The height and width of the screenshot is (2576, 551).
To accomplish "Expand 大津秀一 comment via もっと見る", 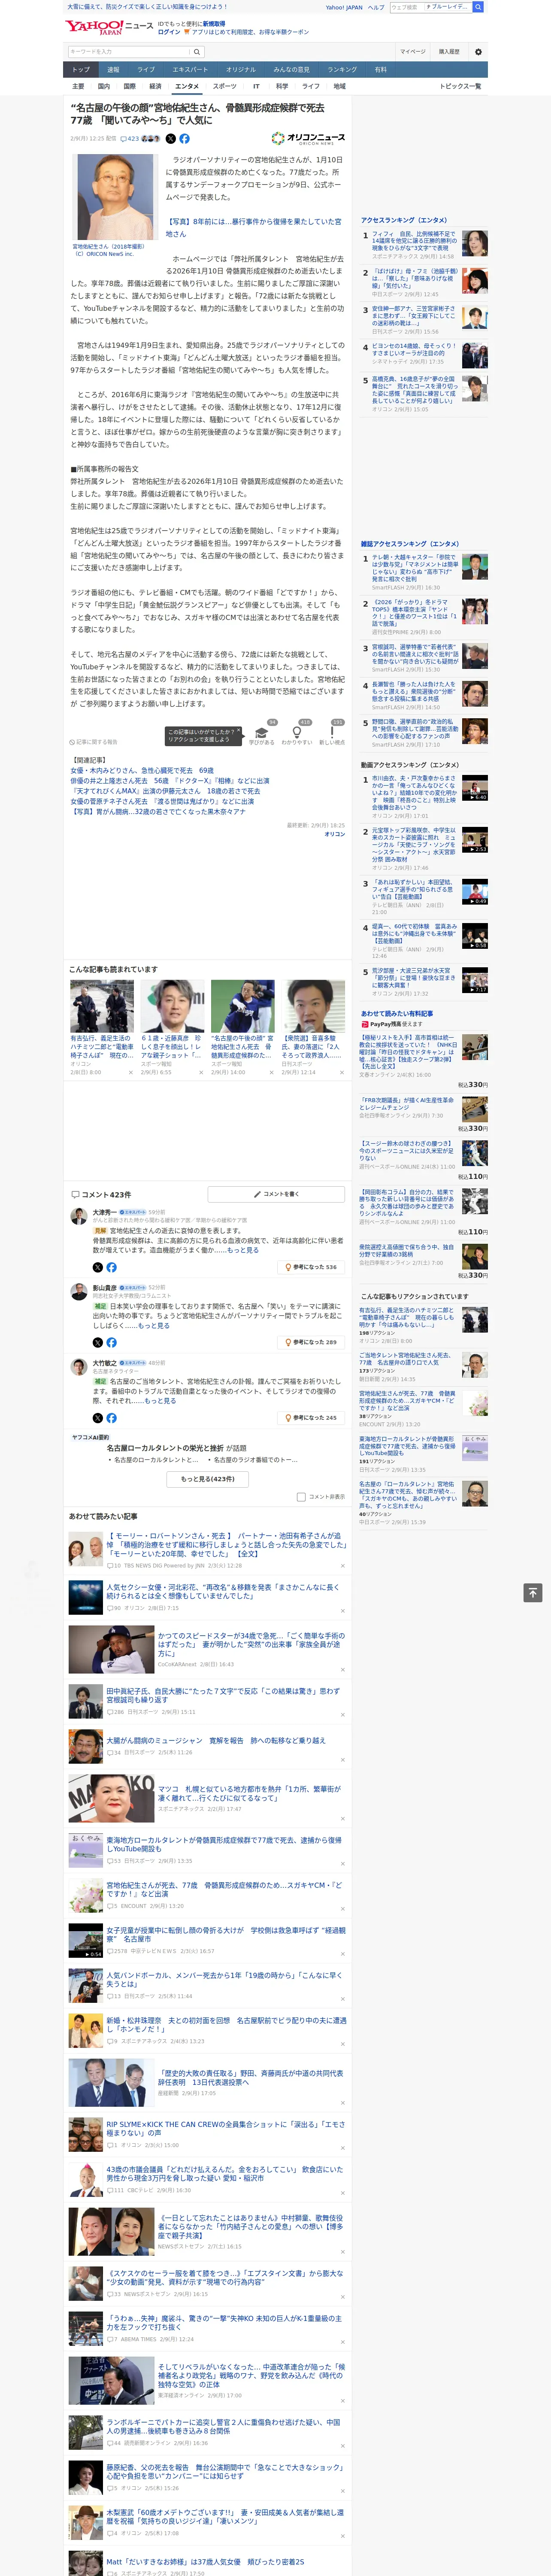I will coord(243,1250).
